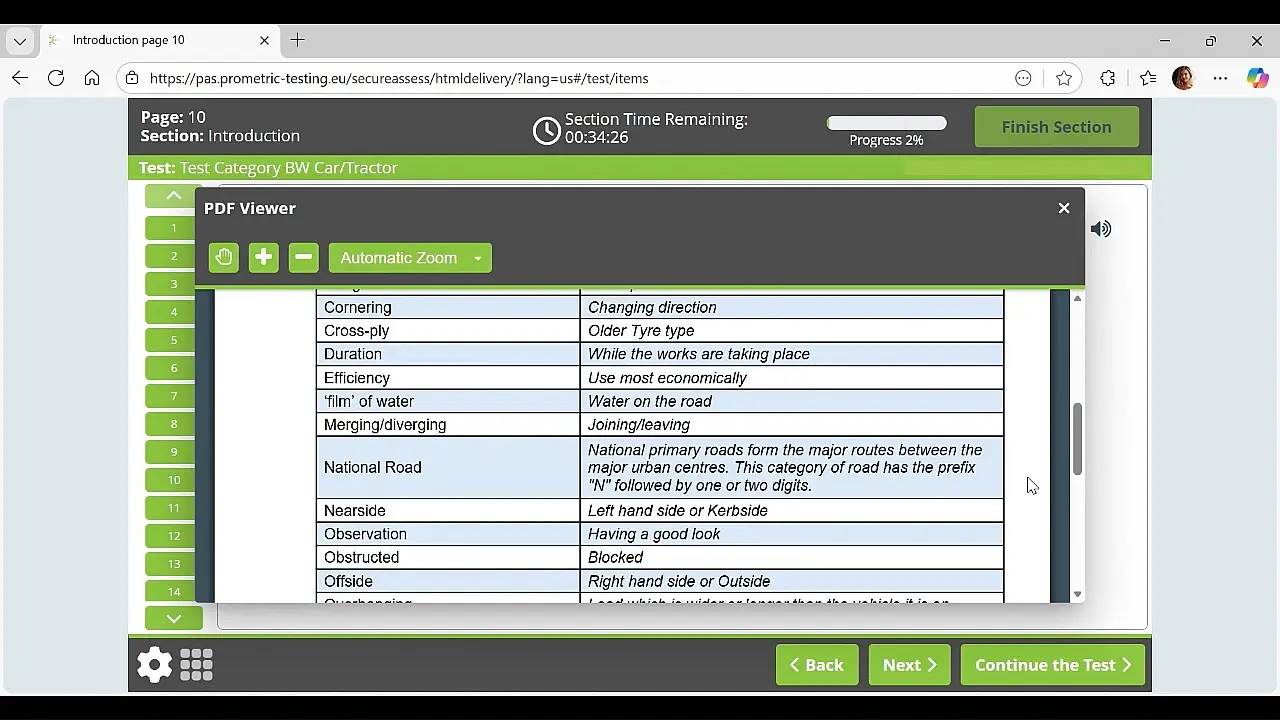Jump to page 10 in sidebar
Viewport: 1280px width, 720px height.
174,480
